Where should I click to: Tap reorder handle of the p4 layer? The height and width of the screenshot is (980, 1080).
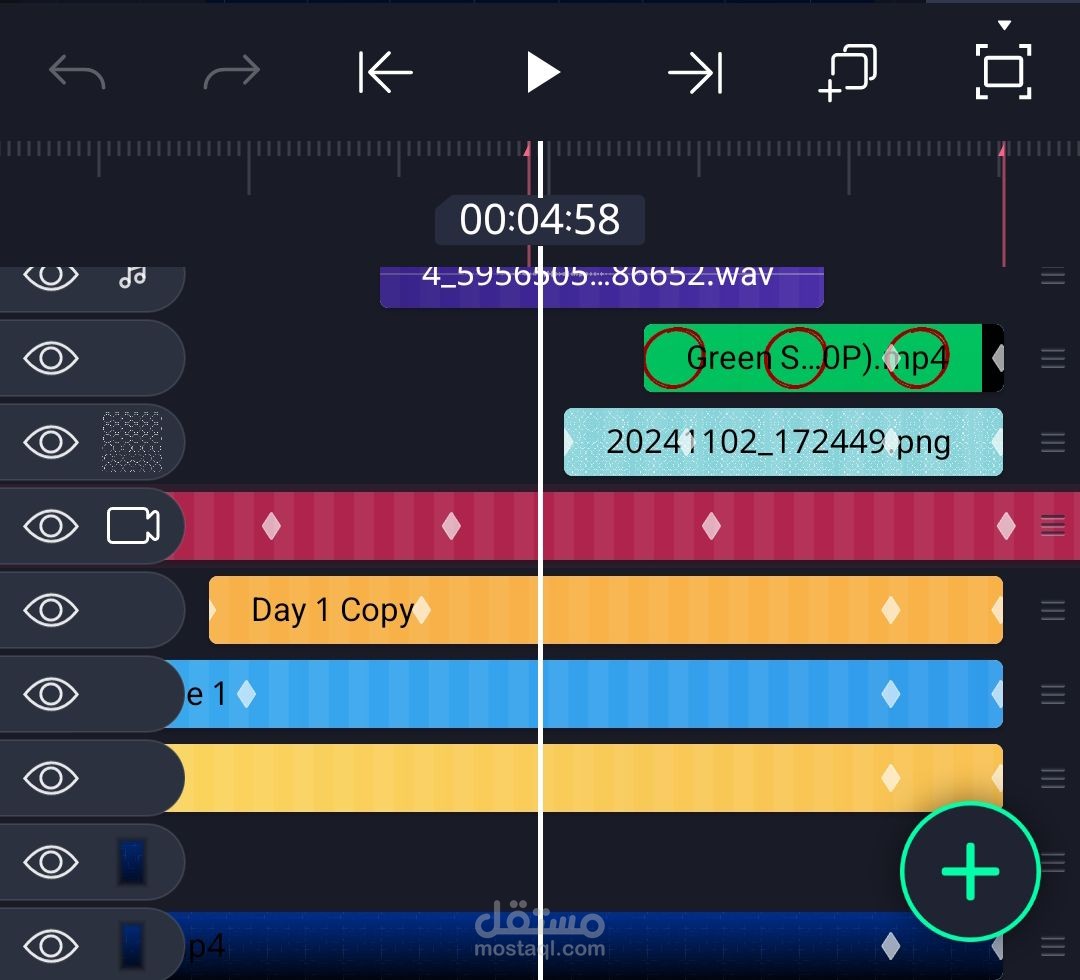[1052, 946]
